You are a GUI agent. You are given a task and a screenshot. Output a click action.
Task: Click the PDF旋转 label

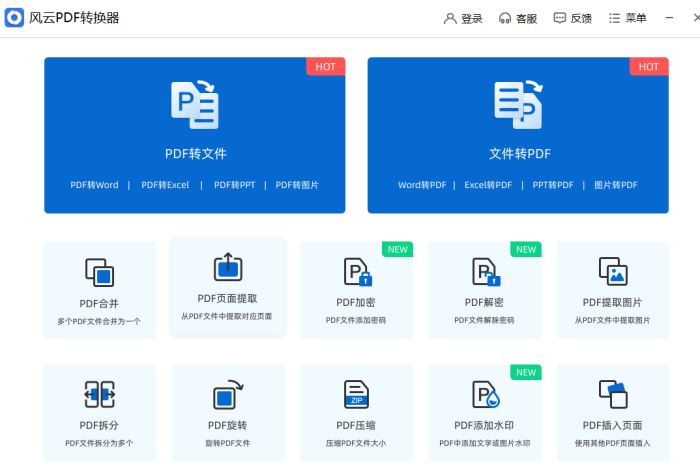(x=227, y=425)
